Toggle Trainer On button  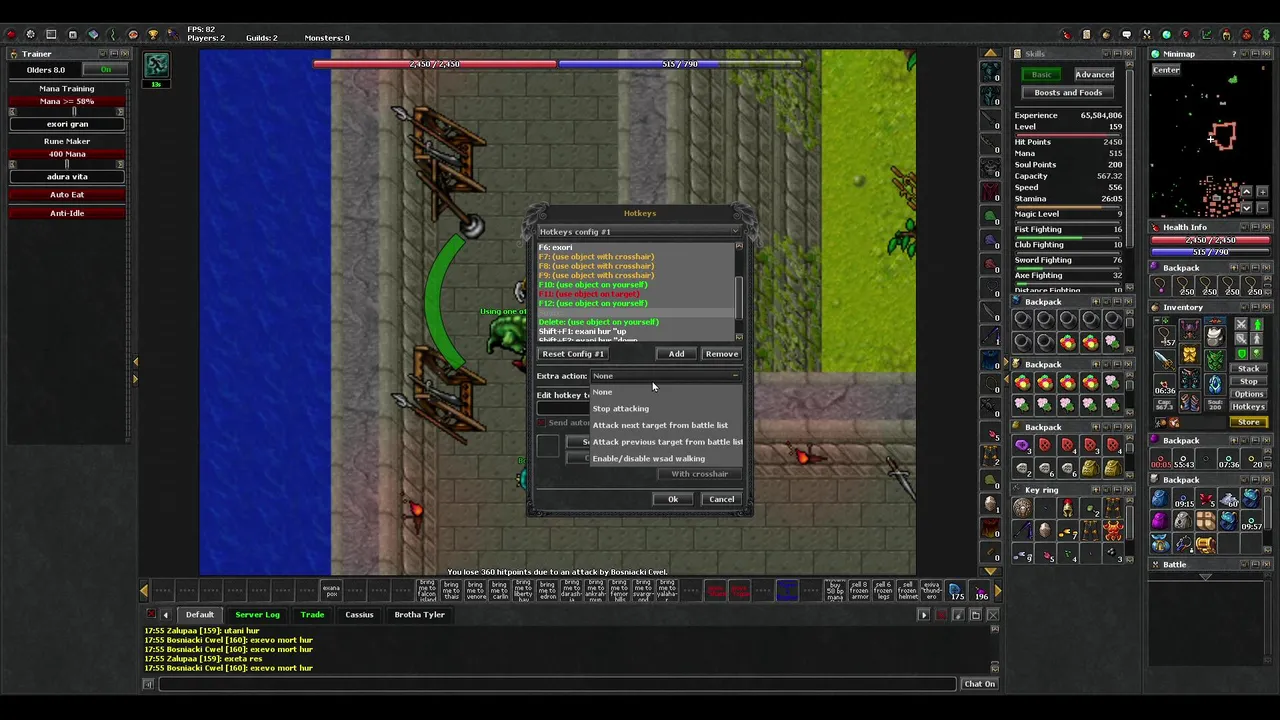tap(105, 70)
